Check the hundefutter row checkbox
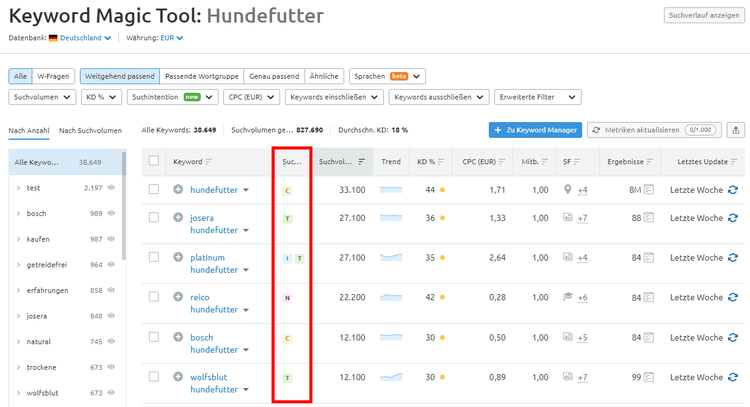 click(x=154, y=189)
